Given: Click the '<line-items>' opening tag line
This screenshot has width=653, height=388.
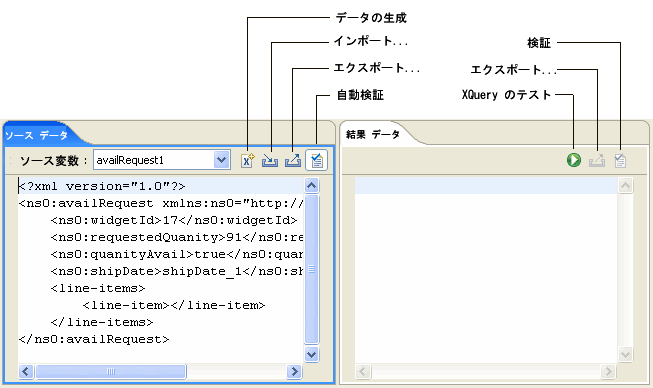Looking at the screenshot, I should tap(98, 288).
